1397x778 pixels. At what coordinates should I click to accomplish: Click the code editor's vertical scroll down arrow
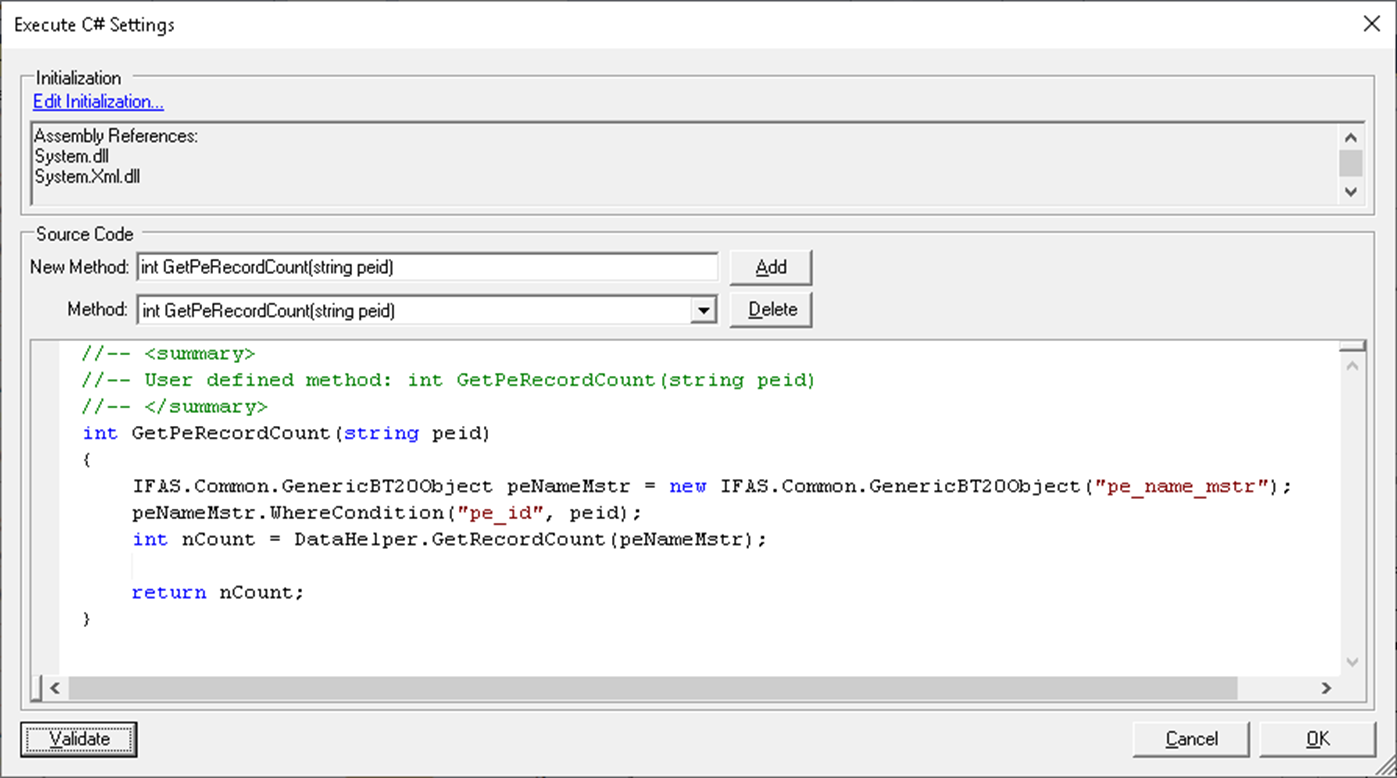pyautogui.click(x=1352, y=662)
